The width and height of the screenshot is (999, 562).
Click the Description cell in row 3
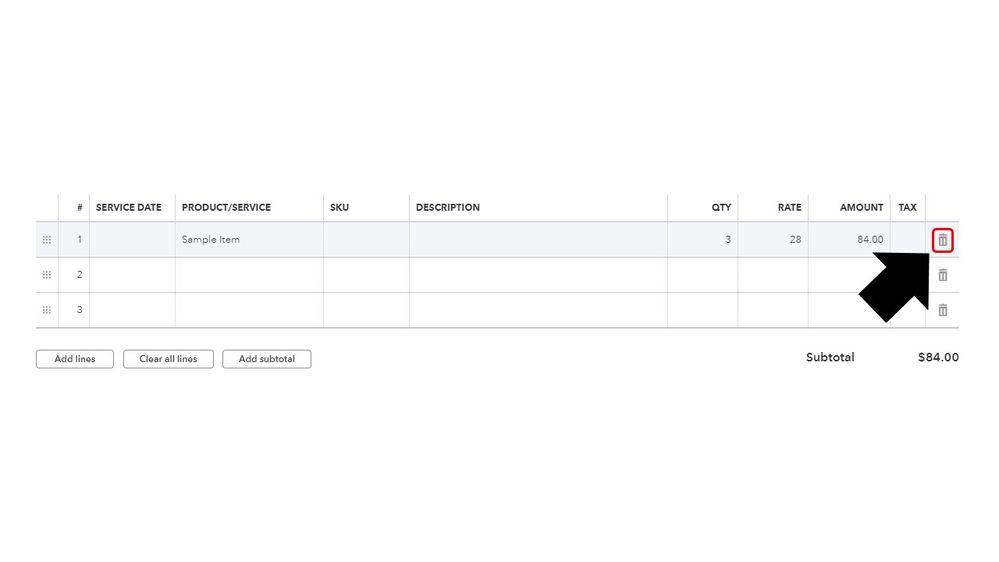538,310
